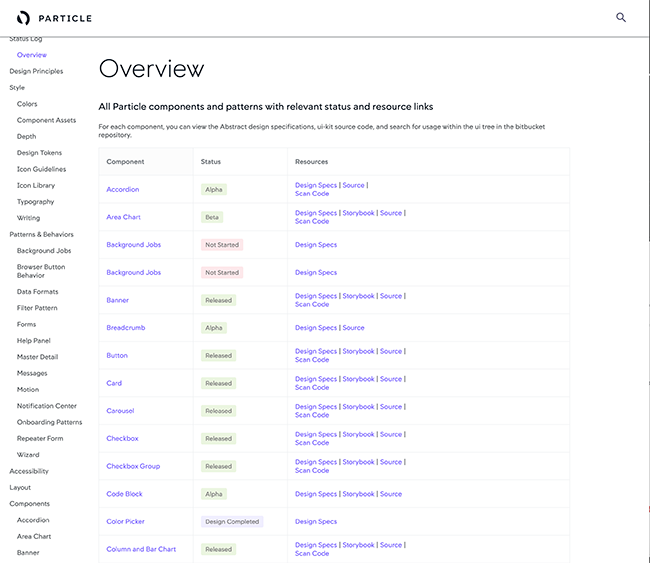The height and width of the screenshot is (563, 650).
Task: Open Onboarding Patterns sidebar item
Action: (x=50, y=422)
